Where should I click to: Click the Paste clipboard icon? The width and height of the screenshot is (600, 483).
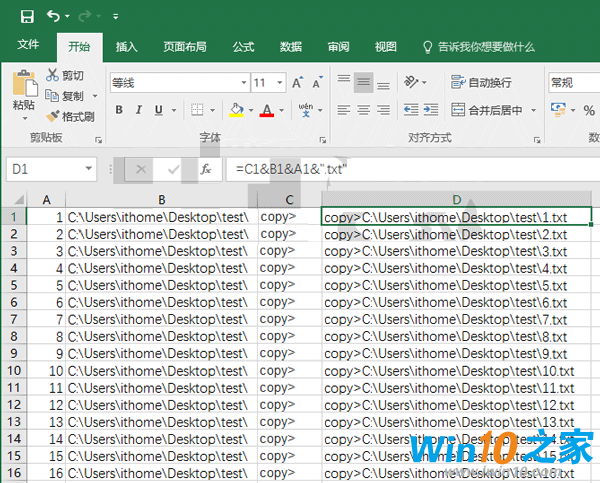pos(23,87)
